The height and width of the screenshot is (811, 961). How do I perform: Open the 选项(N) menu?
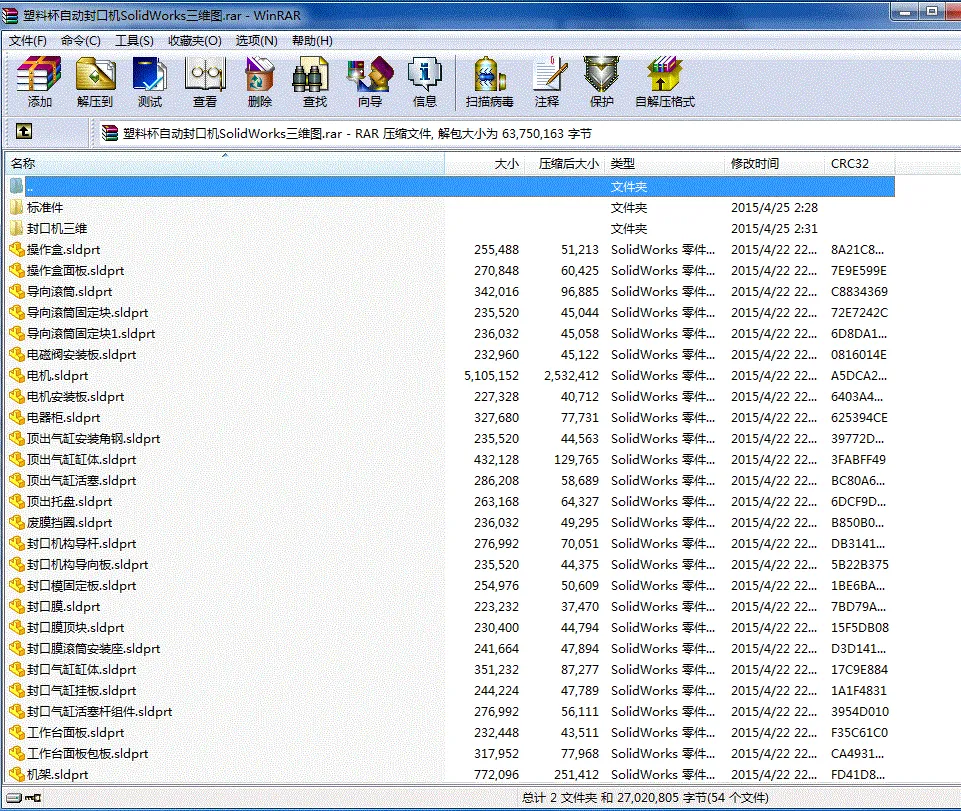coord(257,40)
